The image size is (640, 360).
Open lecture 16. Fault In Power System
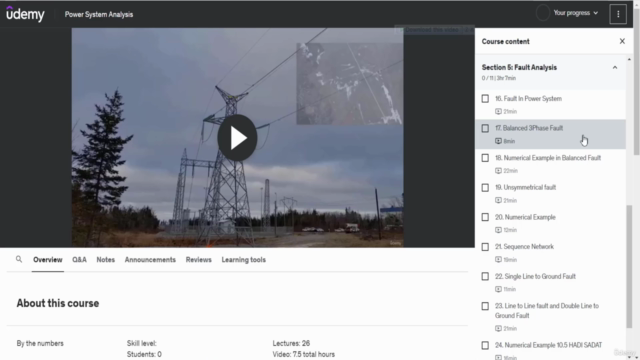tap(550, 104)
